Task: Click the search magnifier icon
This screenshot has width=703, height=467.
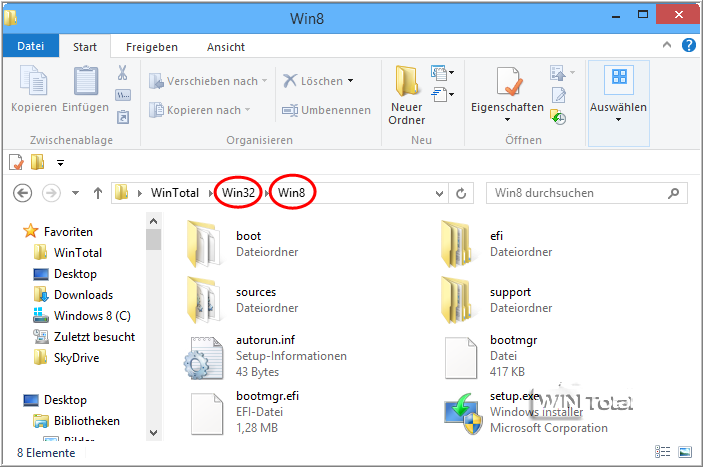Action: [x=673, y=193]
